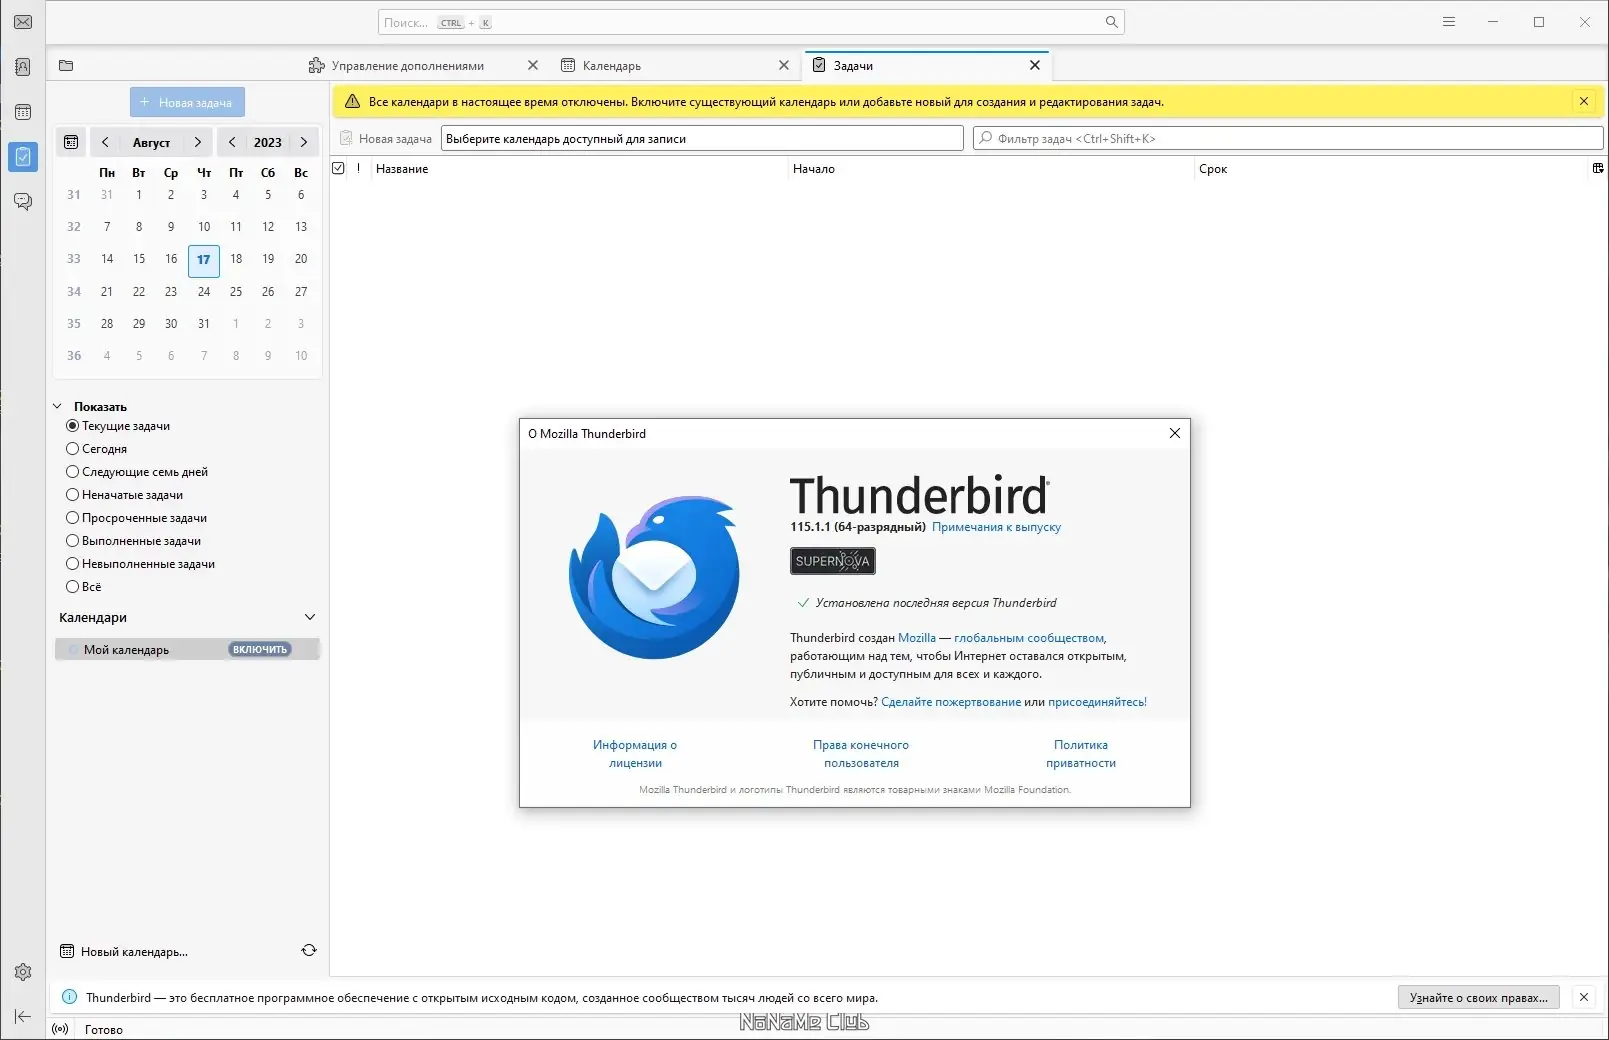Click the today calendar icon in mini-month
The image size is (1609, 1040).
(71, 142)
